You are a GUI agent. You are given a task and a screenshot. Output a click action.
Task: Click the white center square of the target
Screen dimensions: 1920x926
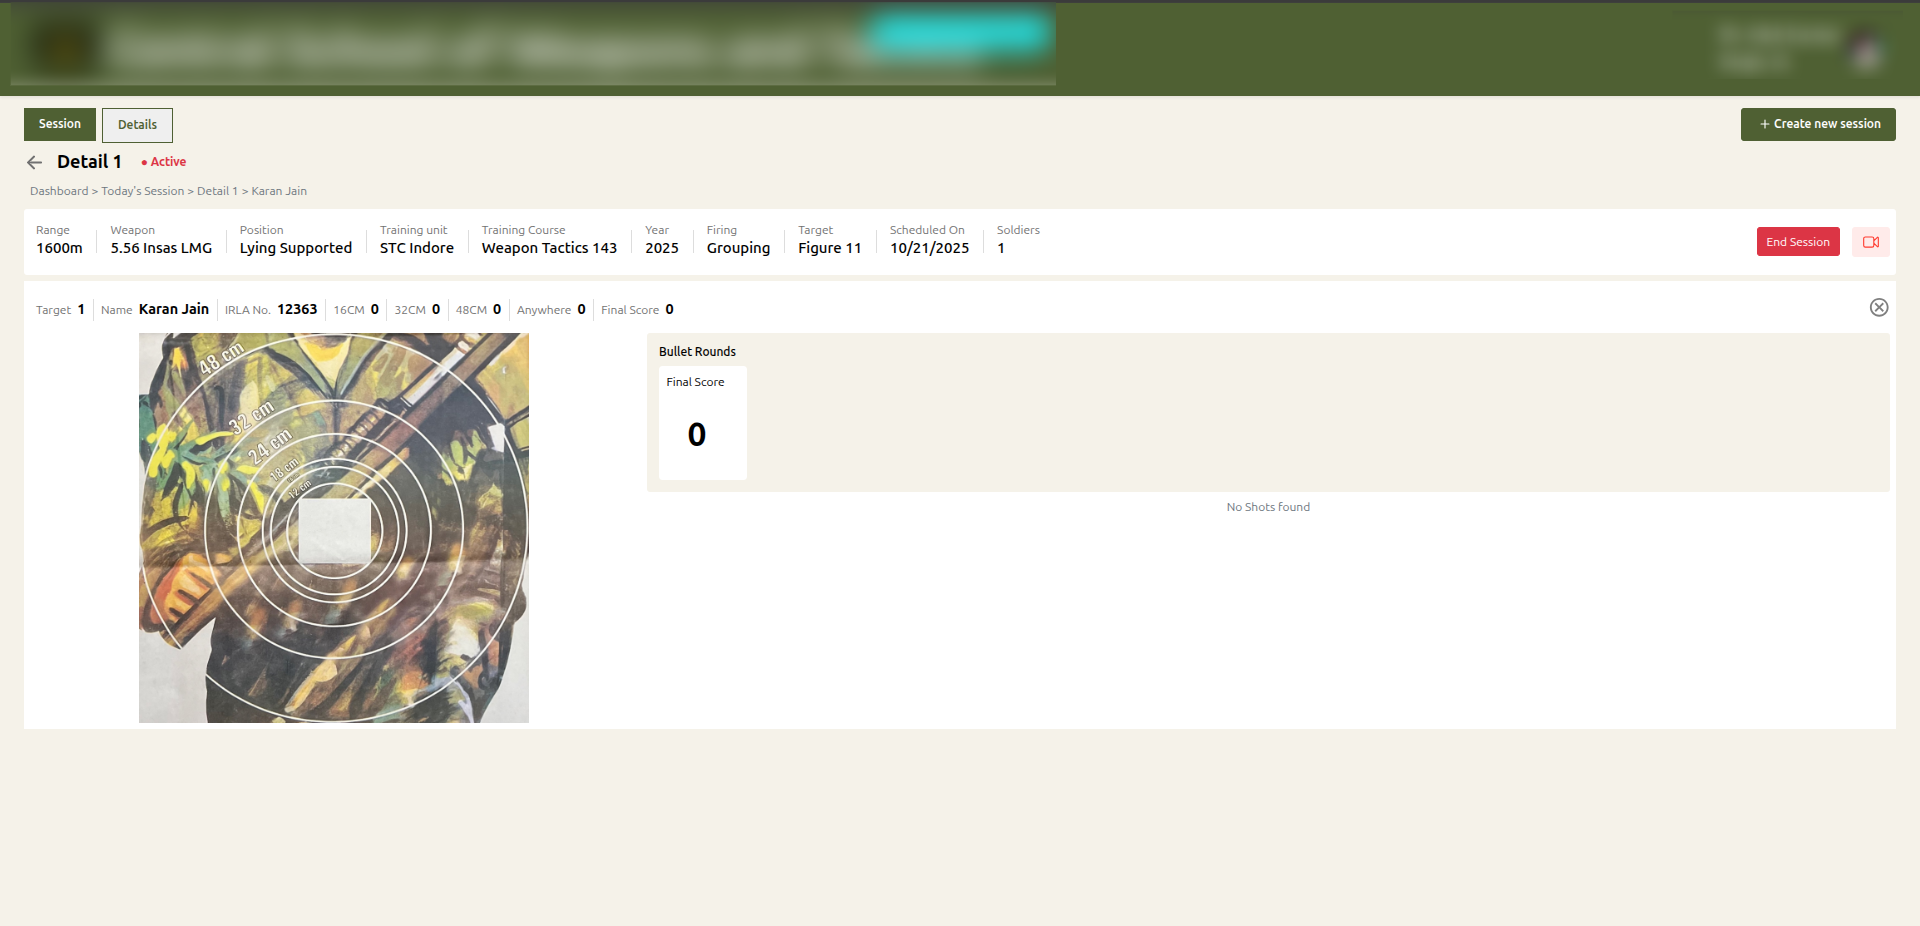click(335, 531)
